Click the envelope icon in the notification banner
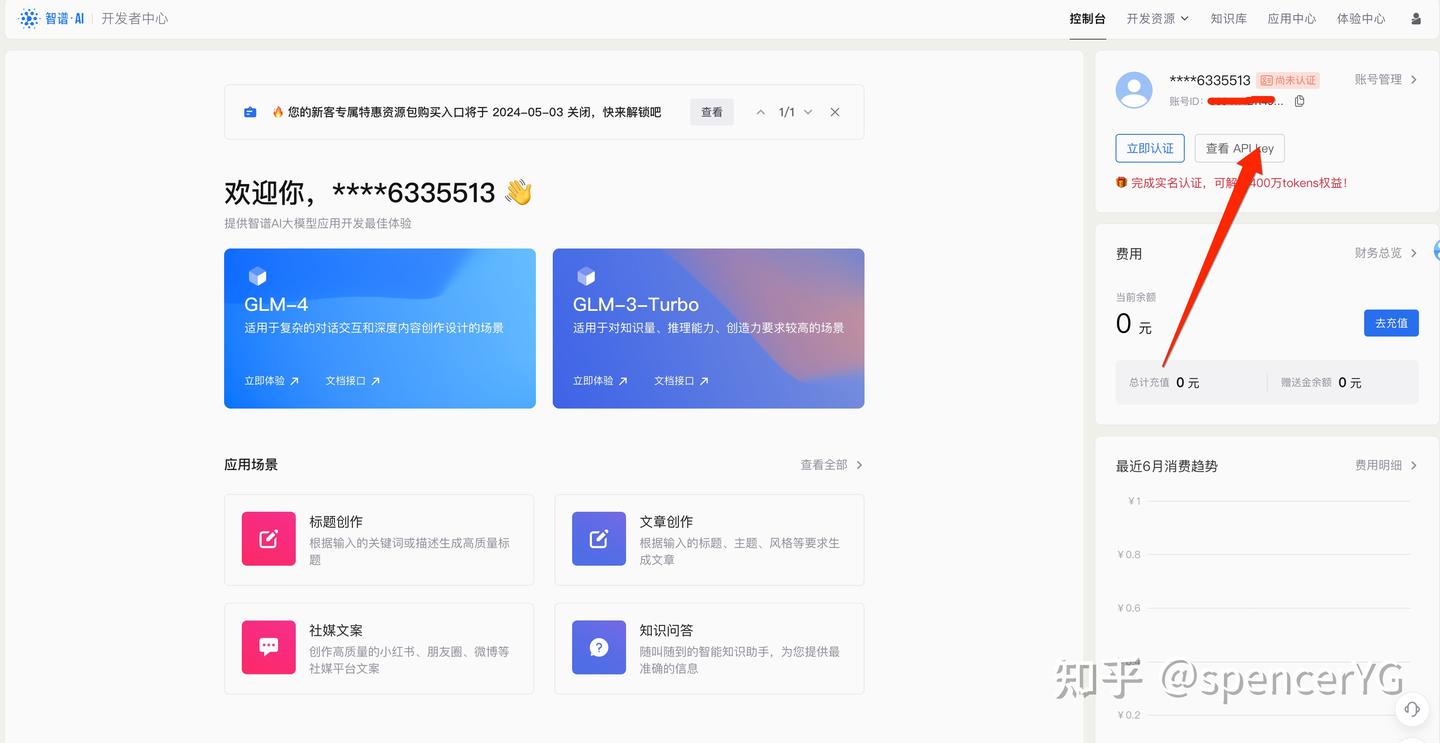The height and width of the screenshot is (743, 1440). pyautogui.click(x=250, y=111)
